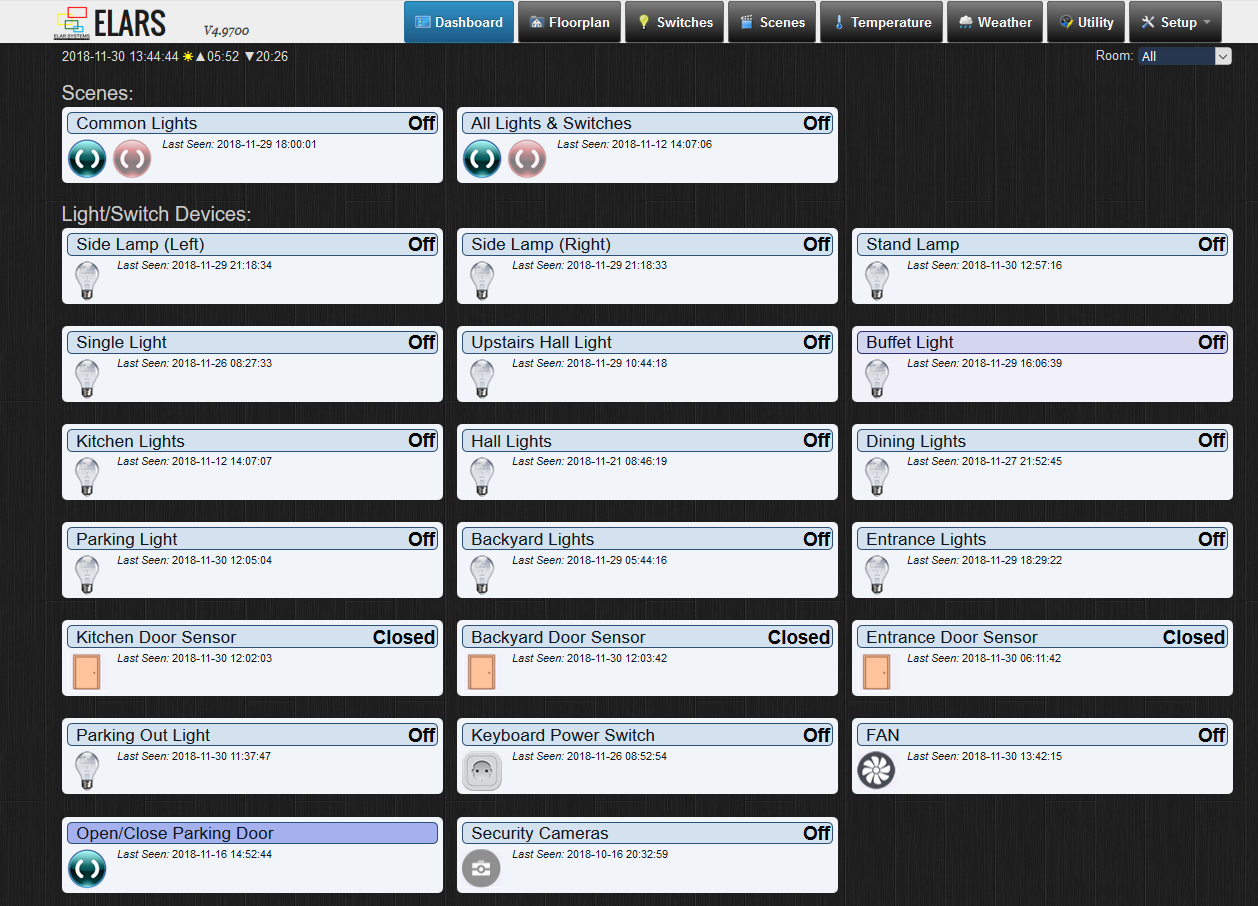The height and width of the screenshot is (906, 1258).
Task: Toggle the Dining Lights bulb
Action: click(877, 477)
